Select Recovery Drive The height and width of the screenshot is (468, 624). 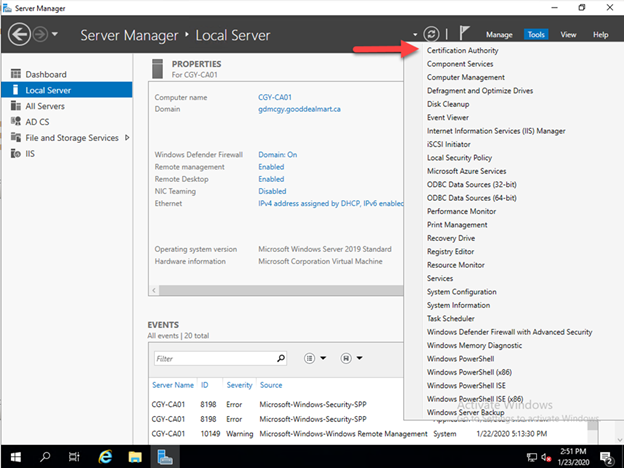point(451,238)
